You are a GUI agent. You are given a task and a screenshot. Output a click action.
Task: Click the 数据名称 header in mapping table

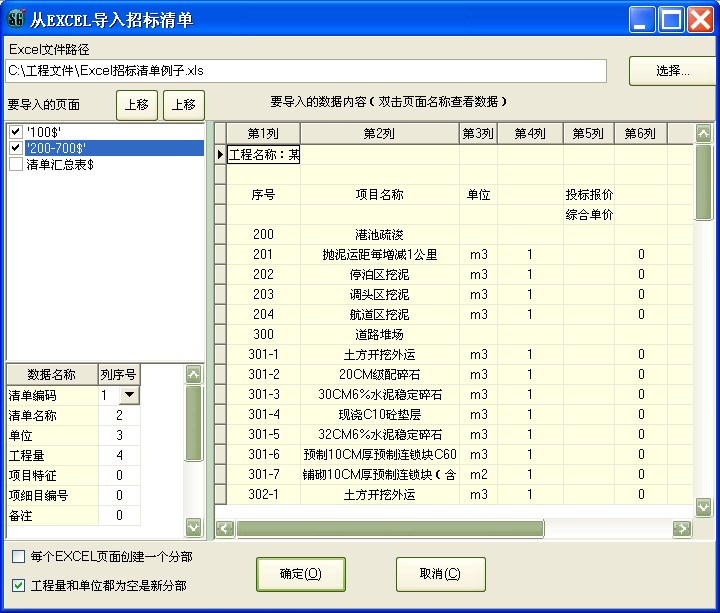tap(51, 374)
